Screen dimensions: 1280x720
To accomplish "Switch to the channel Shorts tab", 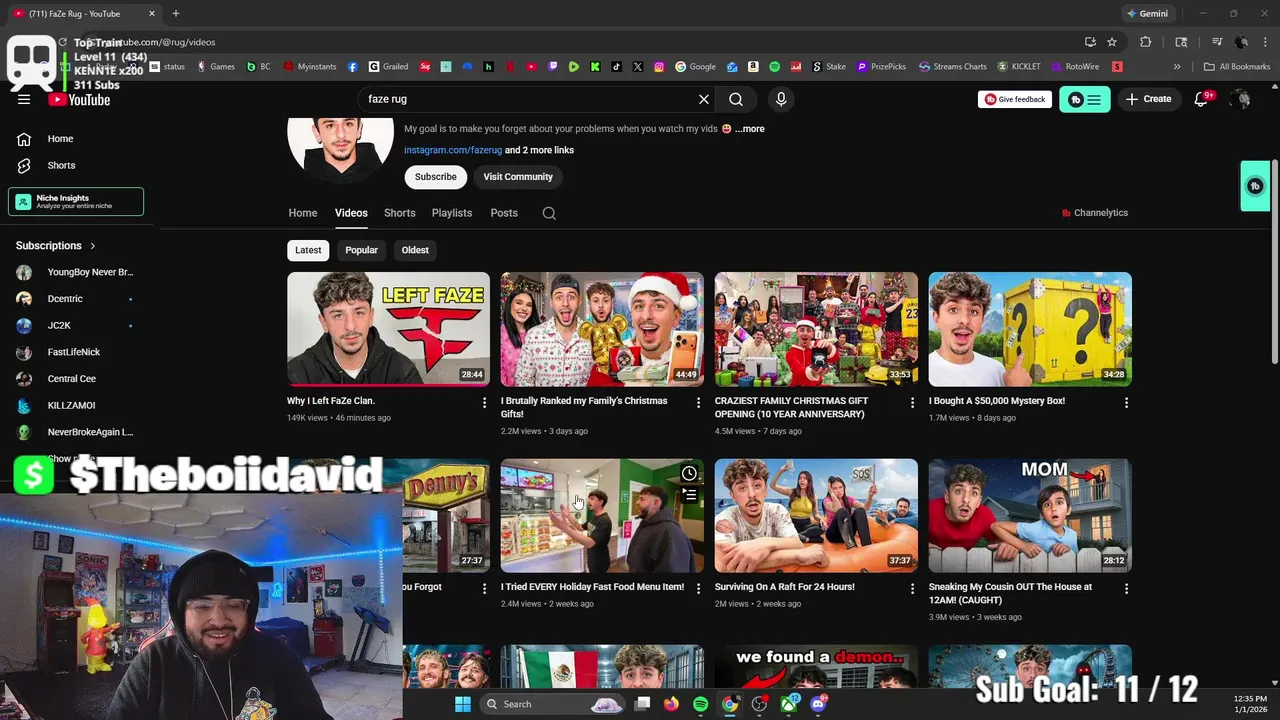I will [400, 213].
